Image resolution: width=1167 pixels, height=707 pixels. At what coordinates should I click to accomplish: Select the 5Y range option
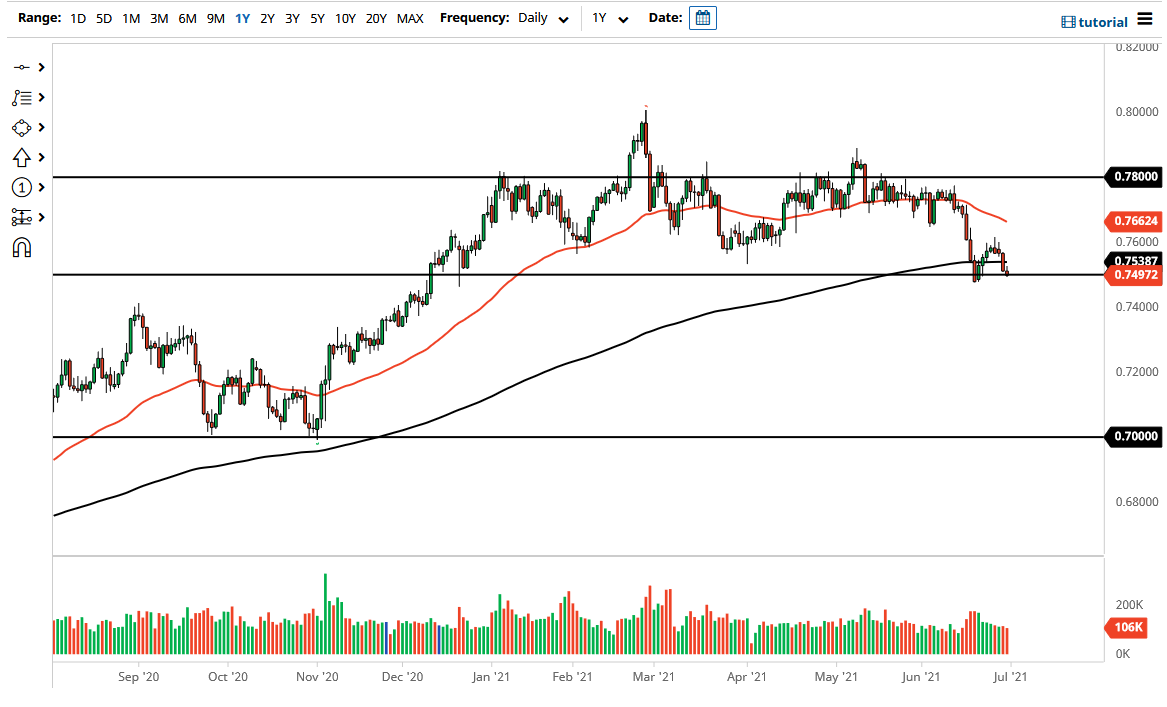(x=317, y=18)
